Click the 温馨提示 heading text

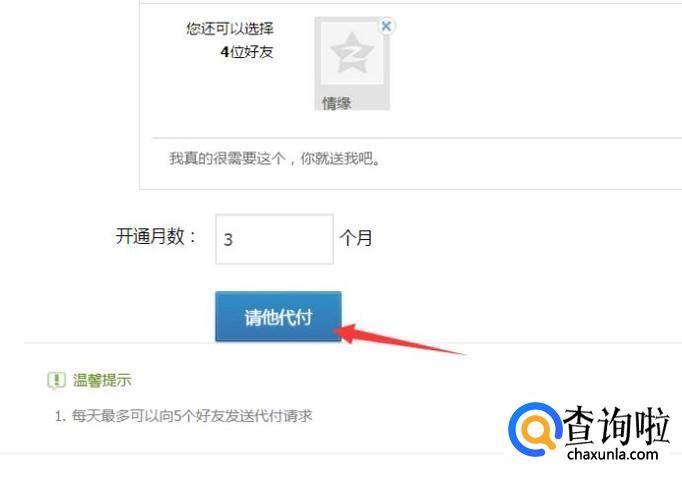tap(102, 381)
